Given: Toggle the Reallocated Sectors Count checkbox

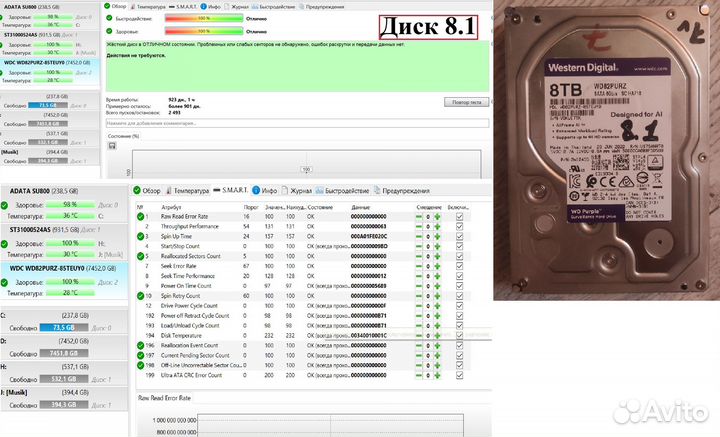Looking at the screenshot, I should [459, 257].
